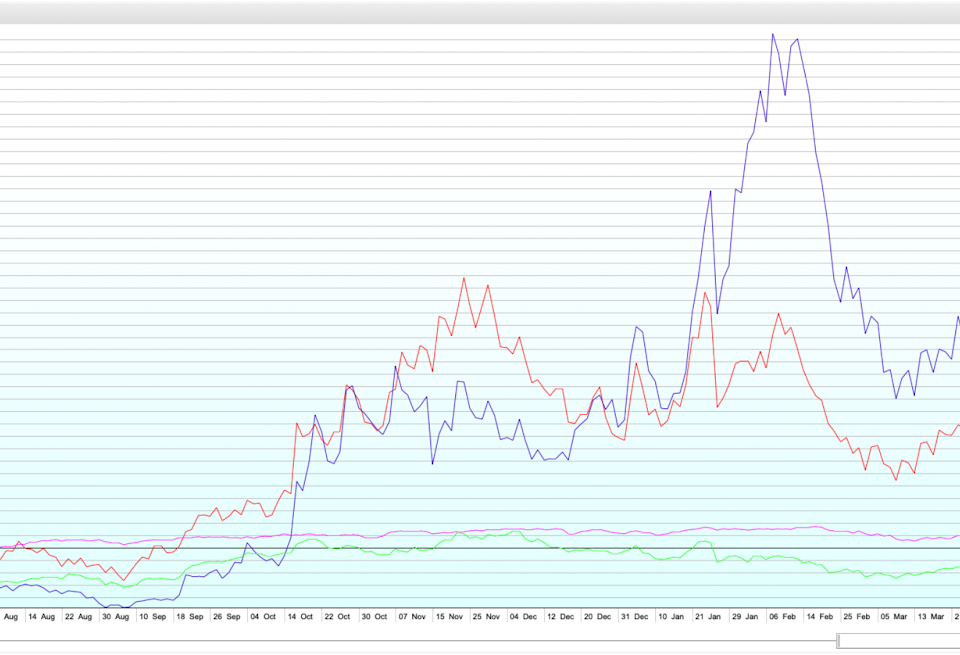Select the 14 Oct date label
960x655 pixels.
tap(300, 617)
